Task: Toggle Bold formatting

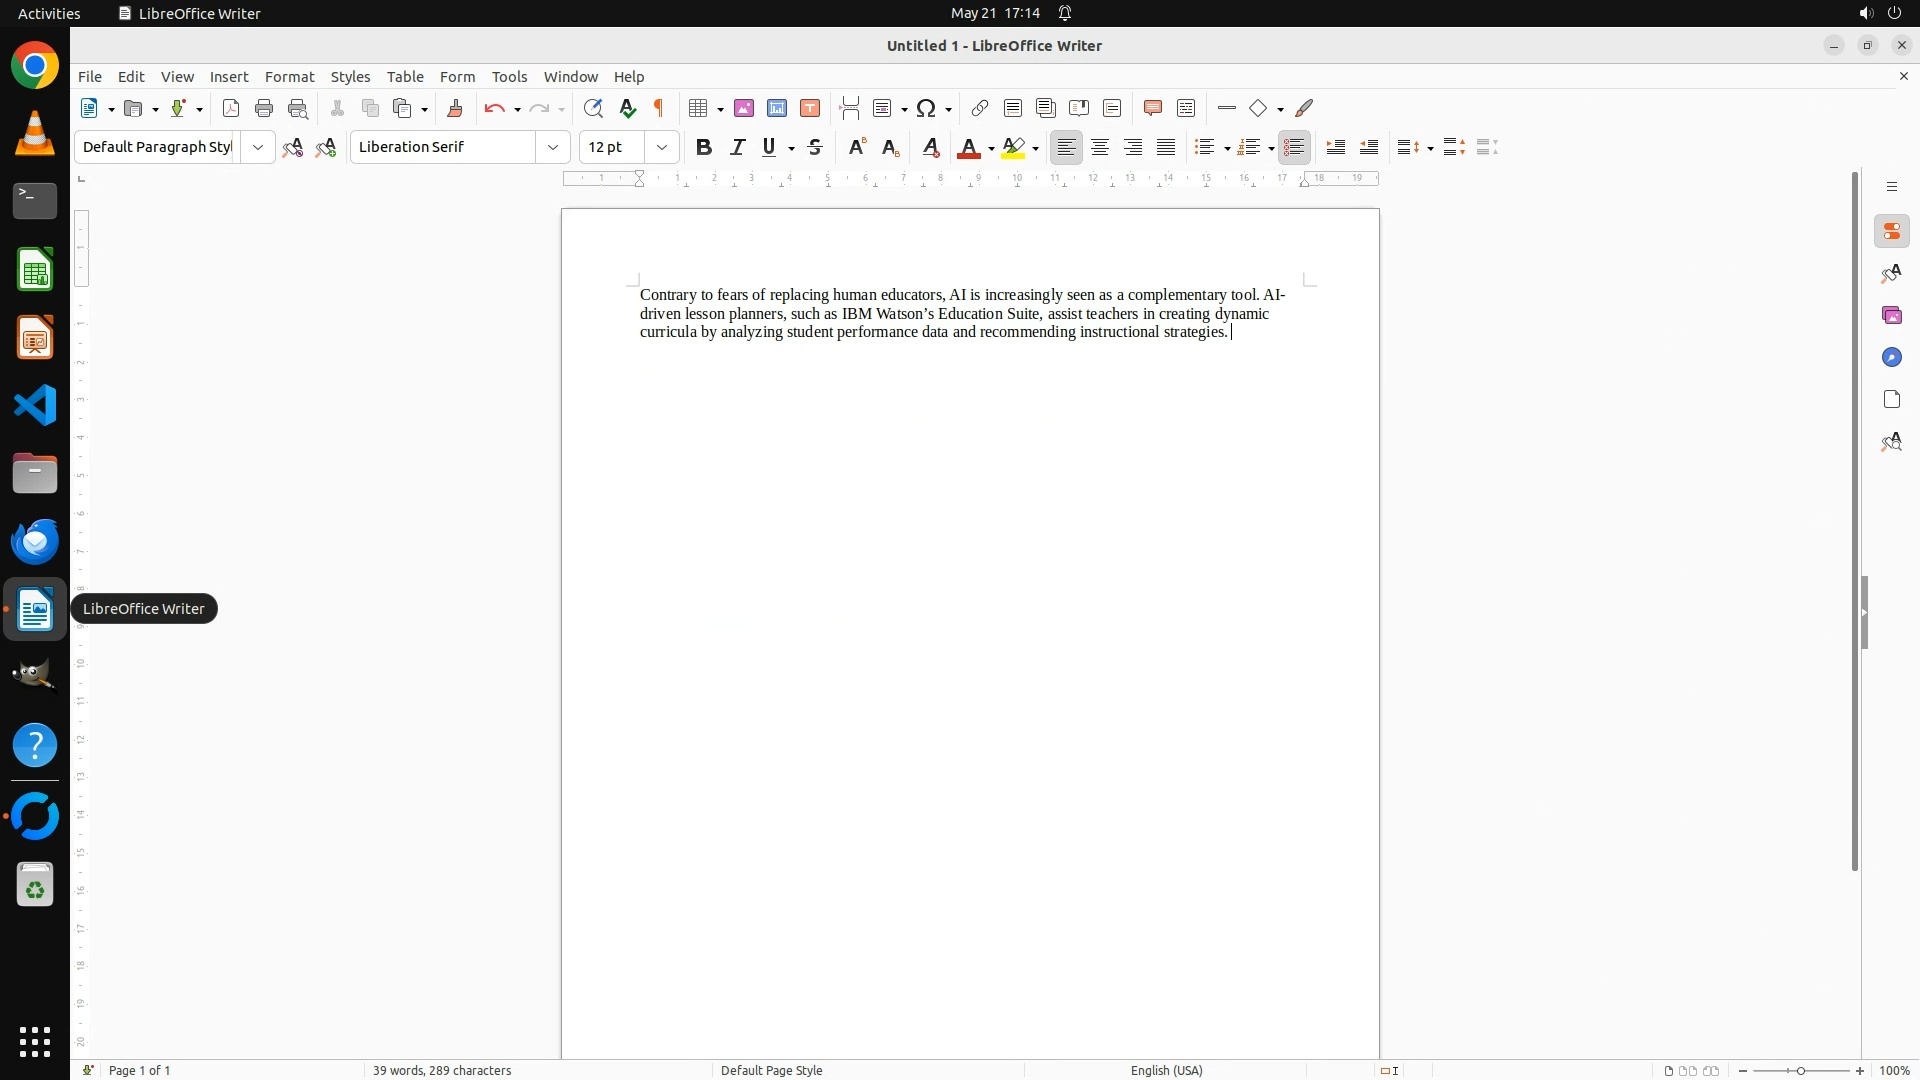Action: tap(704, 147)
